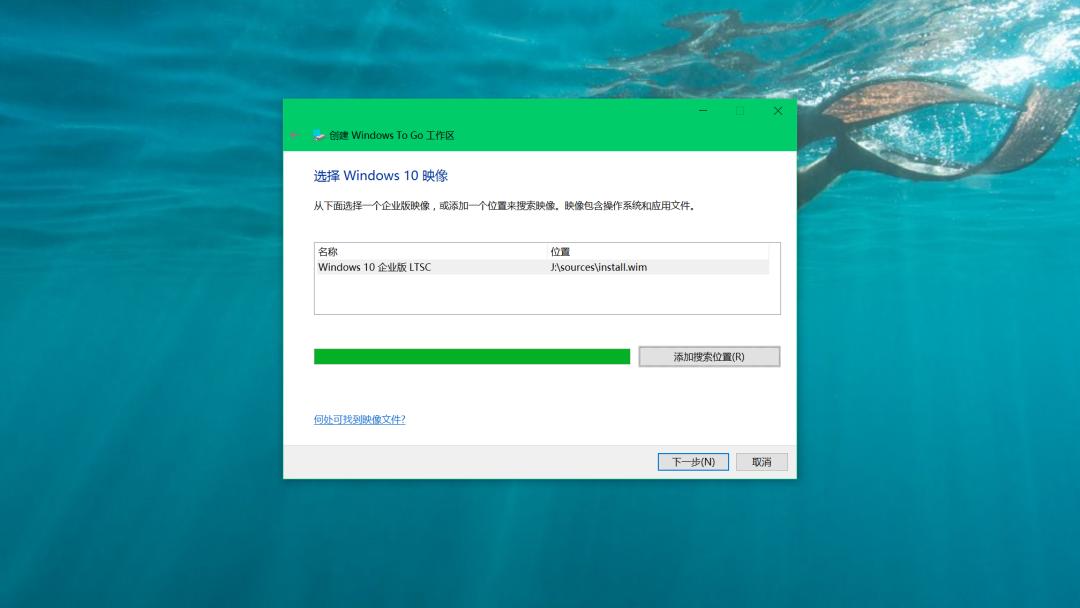The width and height of the screenshot is (1080, 608).
Task: Click the 选择 Windows 10 映像 heading
Action: (383, 175)
